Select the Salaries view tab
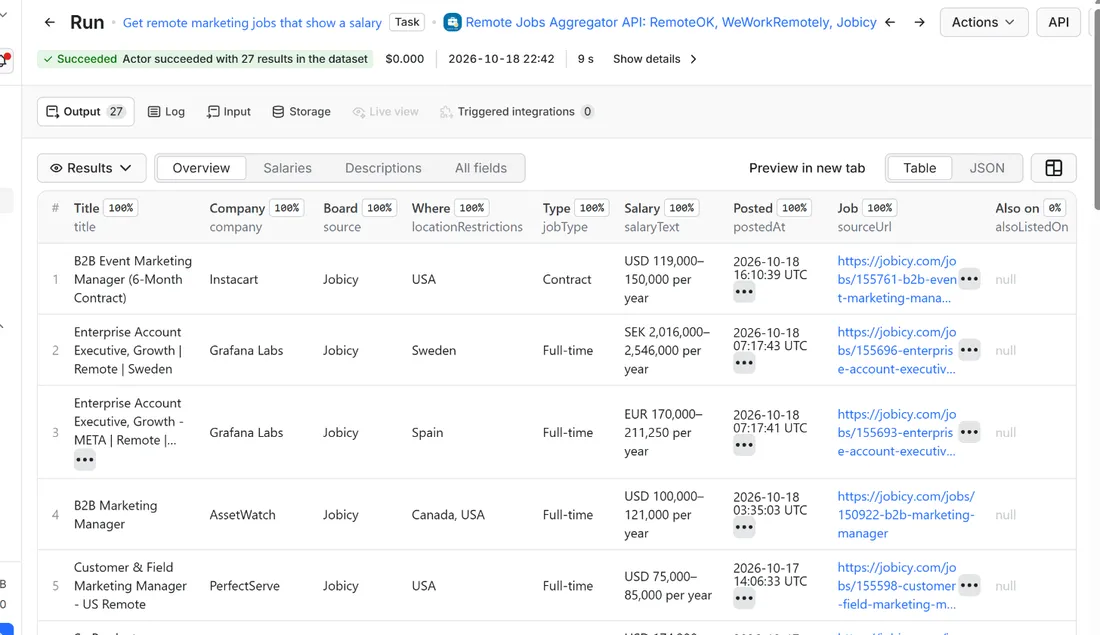The image size is (1100, 635). (288, 168)
